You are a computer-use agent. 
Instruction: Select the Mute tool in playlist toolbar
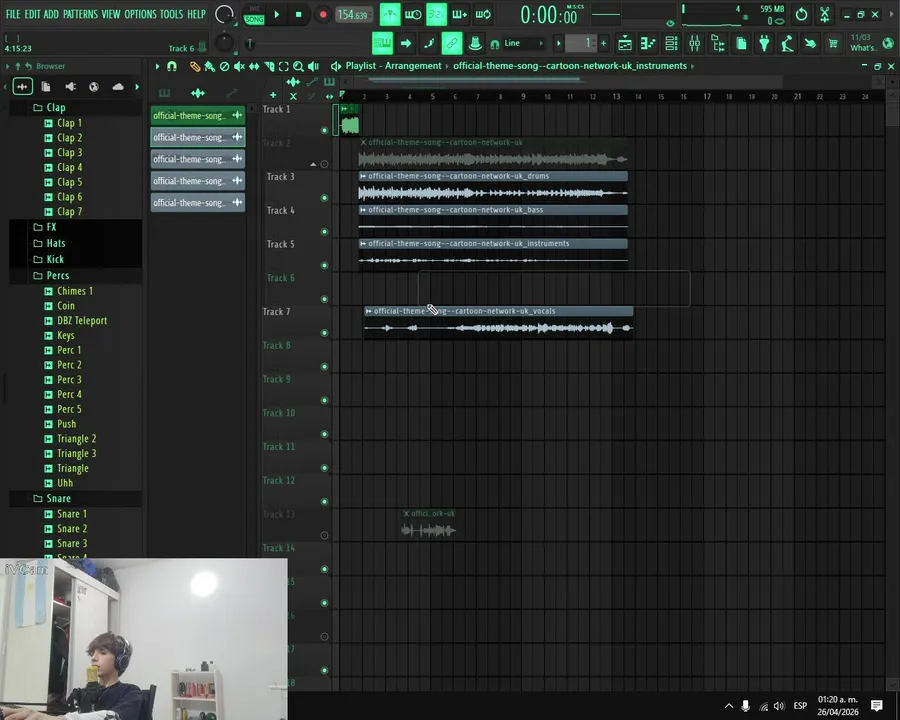(239, 67)
